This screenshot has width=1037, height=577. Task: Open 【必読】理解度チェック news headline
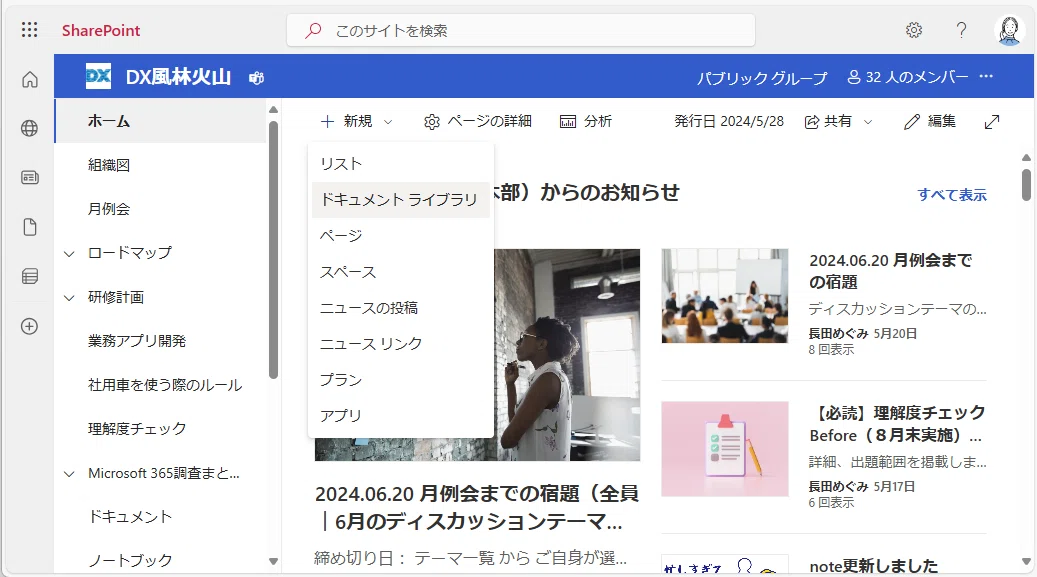[897, 424]
